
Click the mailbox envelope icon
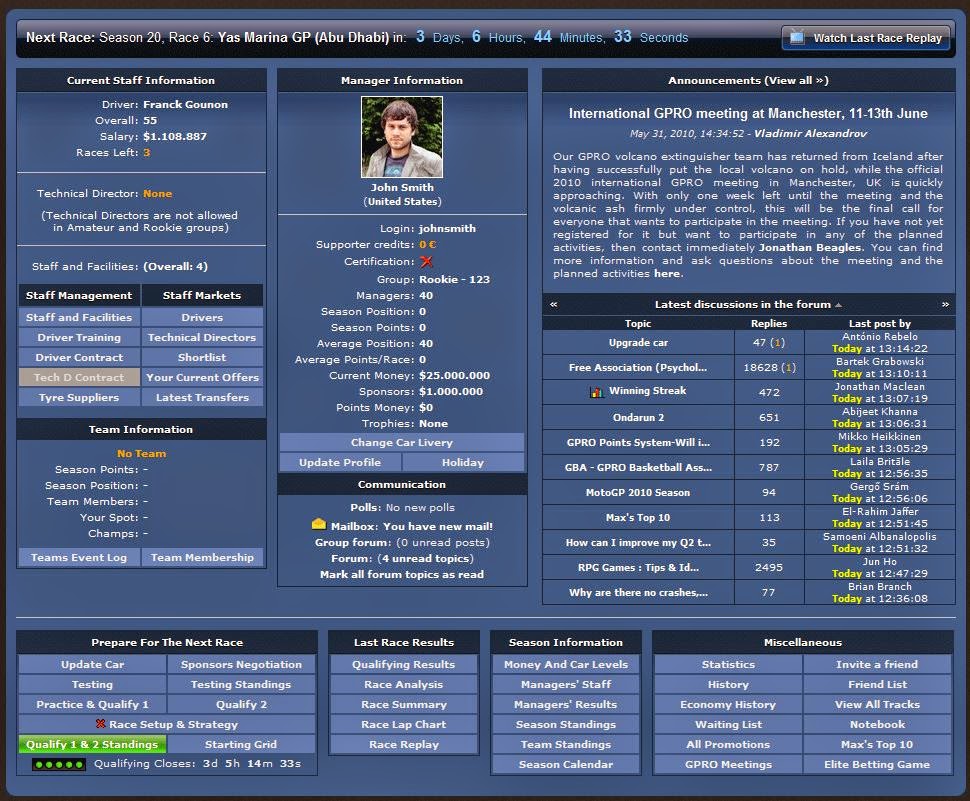pyautogui.click(x=319, y=525)
